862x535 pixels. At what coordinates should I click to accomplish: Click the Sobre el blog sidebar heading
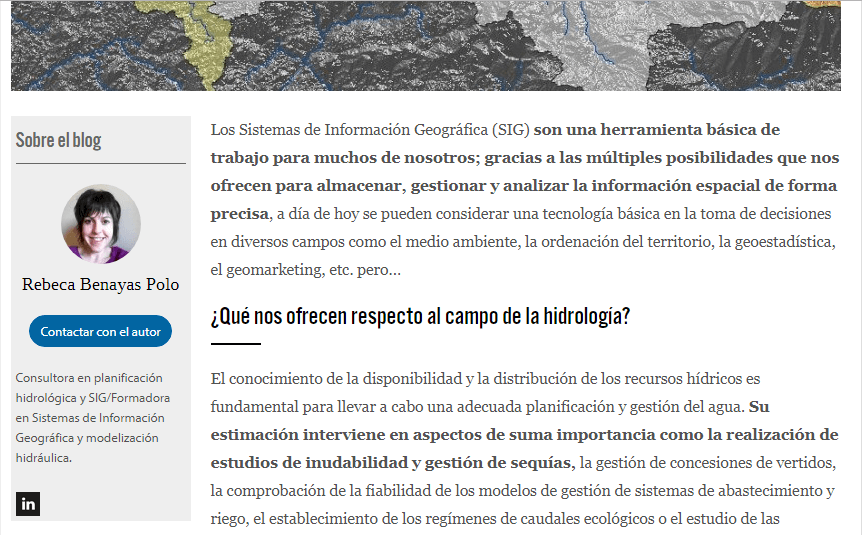click(x=58, y=140)
